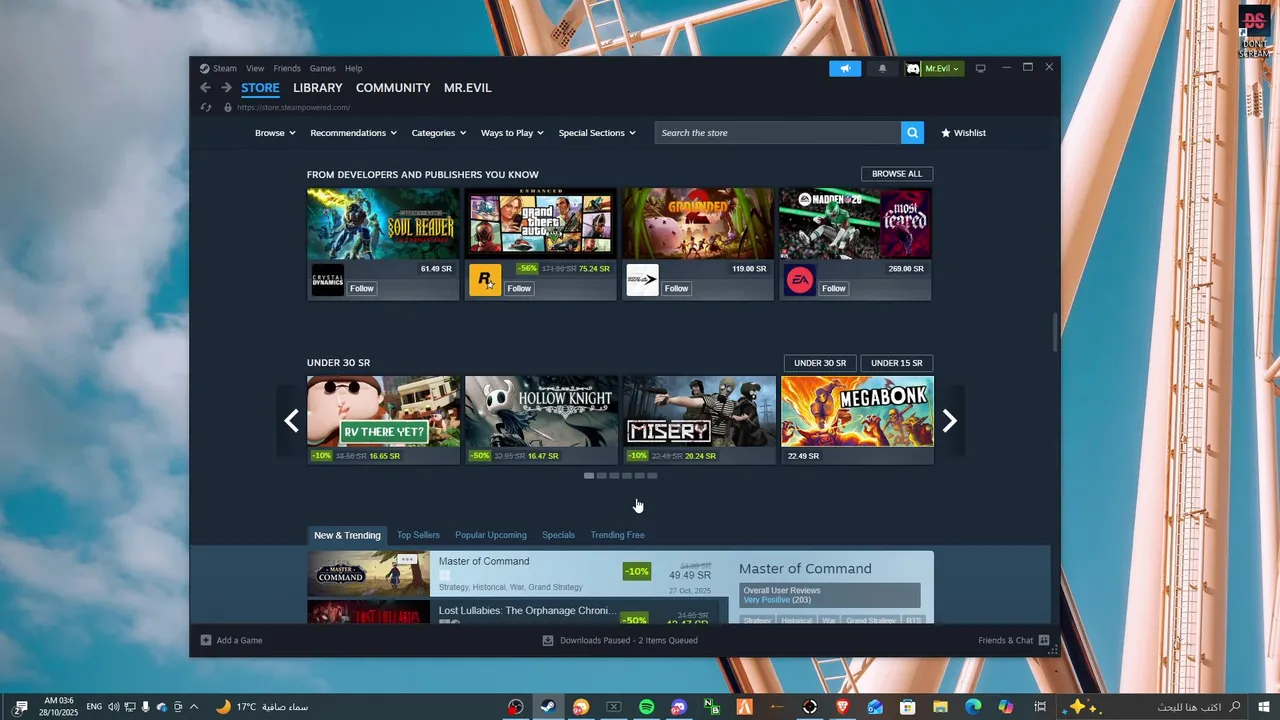The image size is (1280, 720).
Task: Jump to the last carousel page dot
Action: click(652, 476)
